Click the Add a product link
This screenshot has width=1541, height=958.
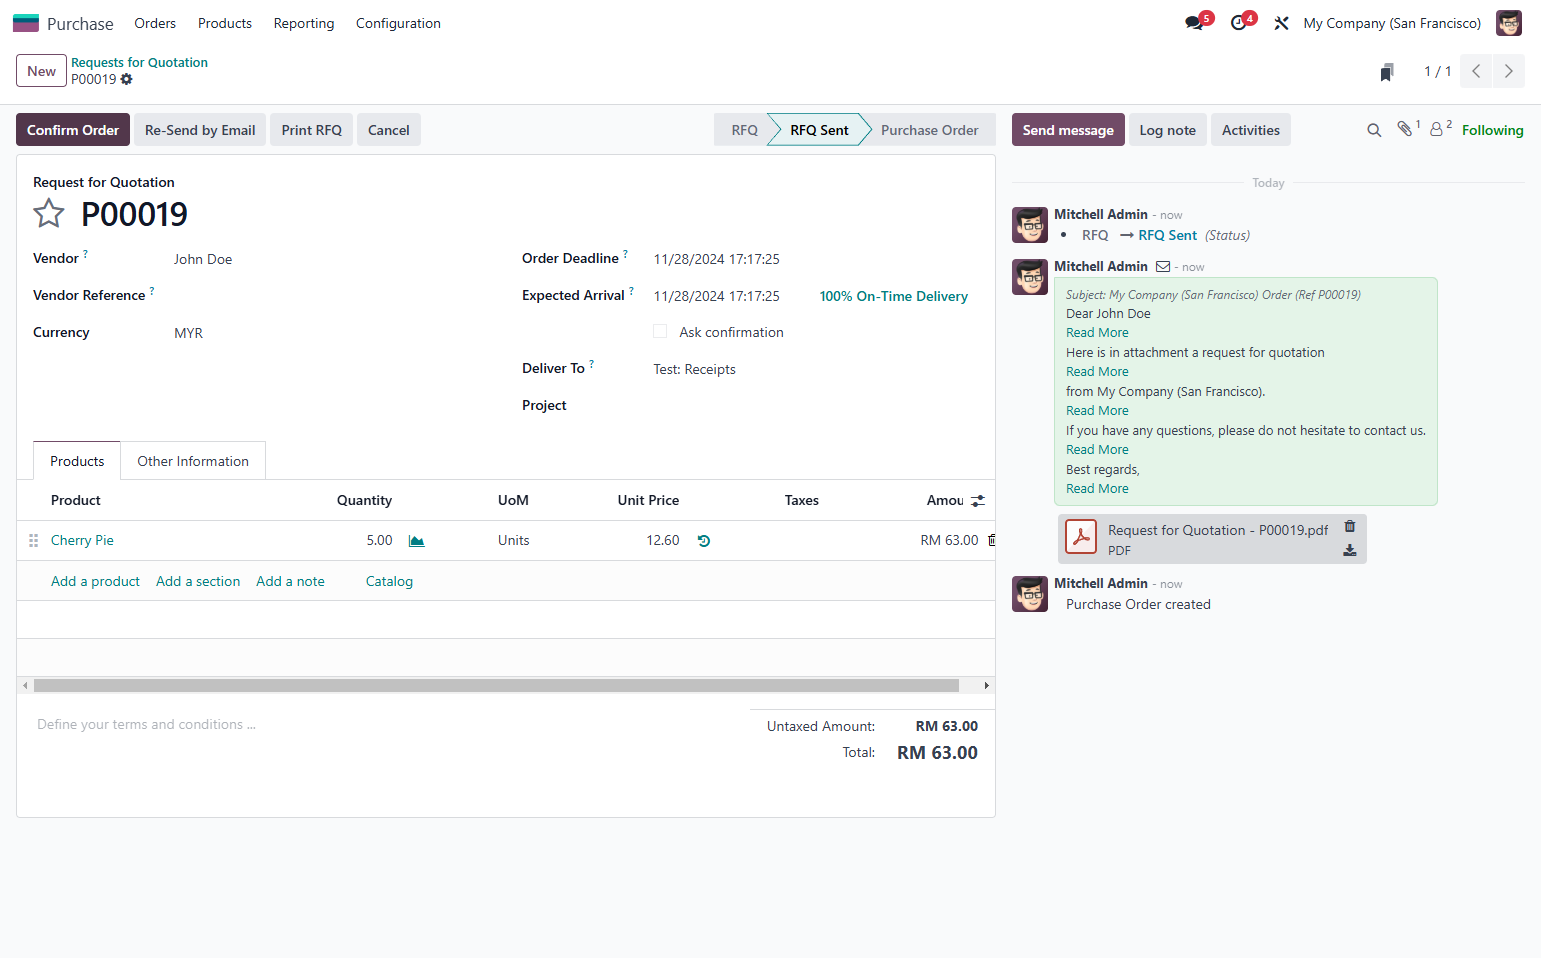point(95,581)
